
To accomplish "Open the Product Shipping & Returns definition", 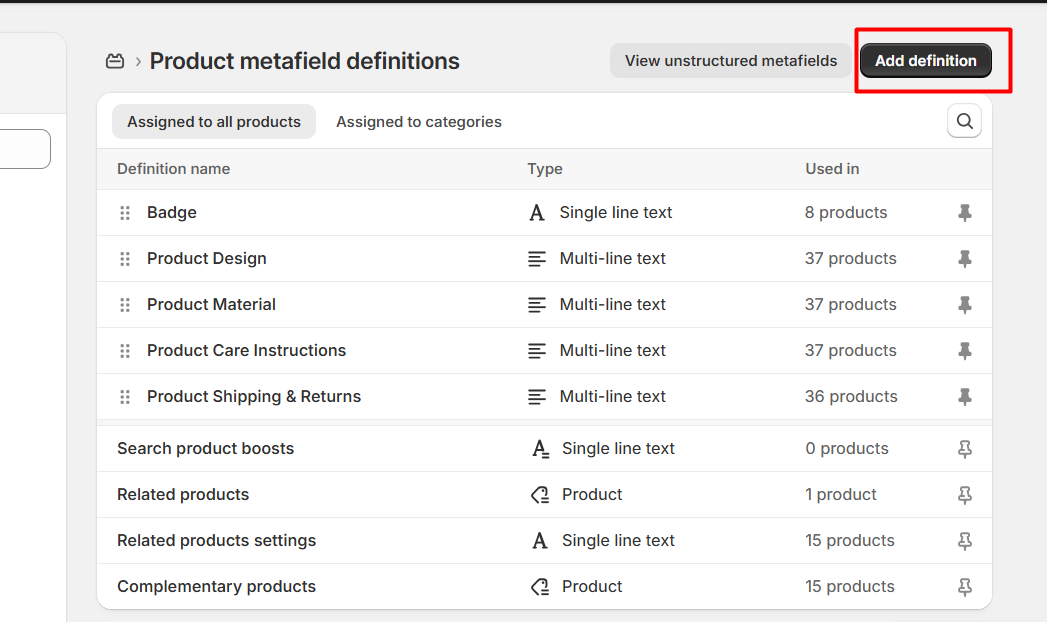I will click(254, 397).
